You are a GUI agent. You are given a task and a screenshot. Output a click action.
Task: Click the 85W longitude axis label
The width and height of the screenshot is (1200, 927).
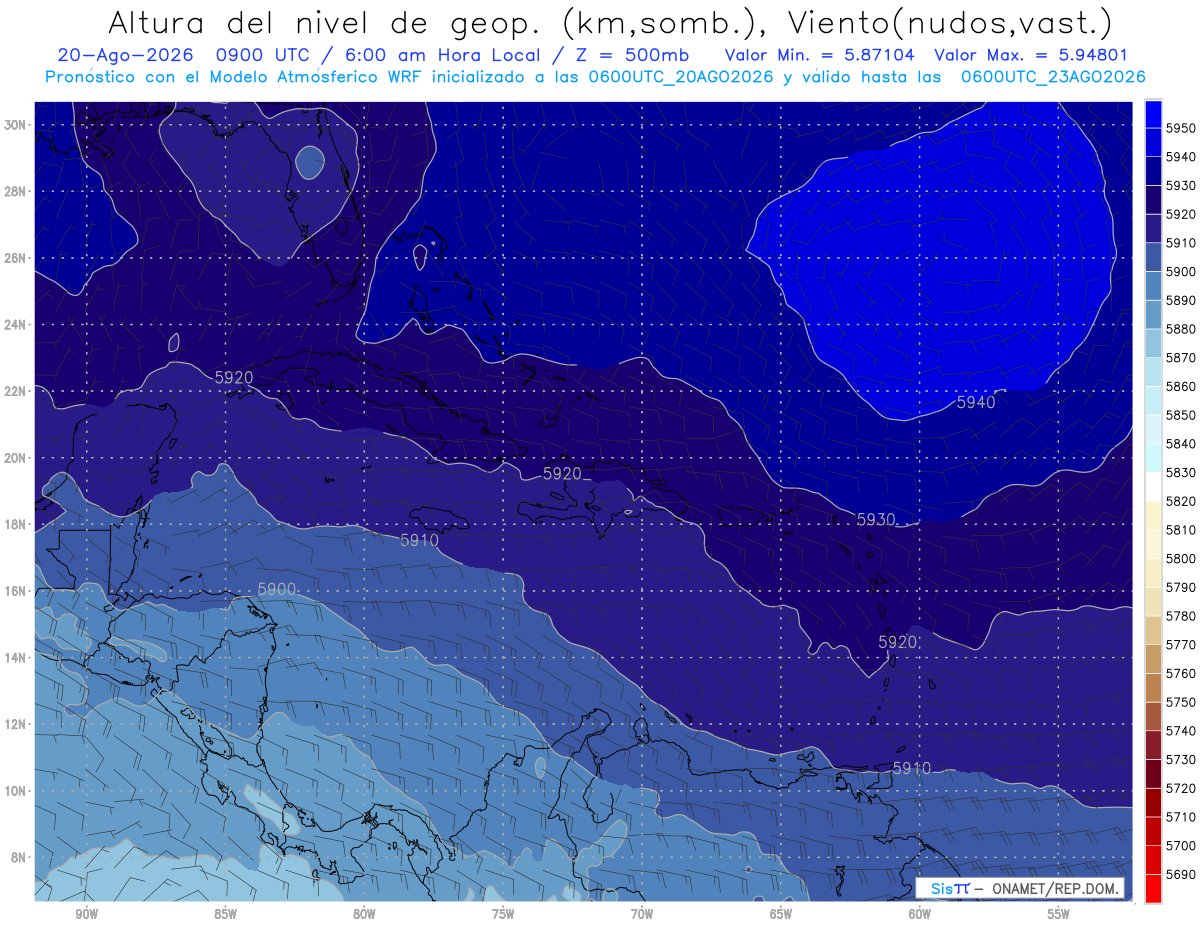tap(225, 914)
